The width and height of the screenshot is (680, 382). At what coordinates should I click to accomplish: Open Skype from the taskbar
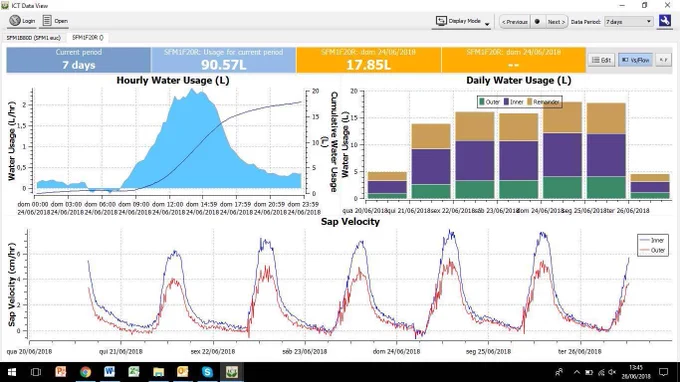click(x=207, y=372)
